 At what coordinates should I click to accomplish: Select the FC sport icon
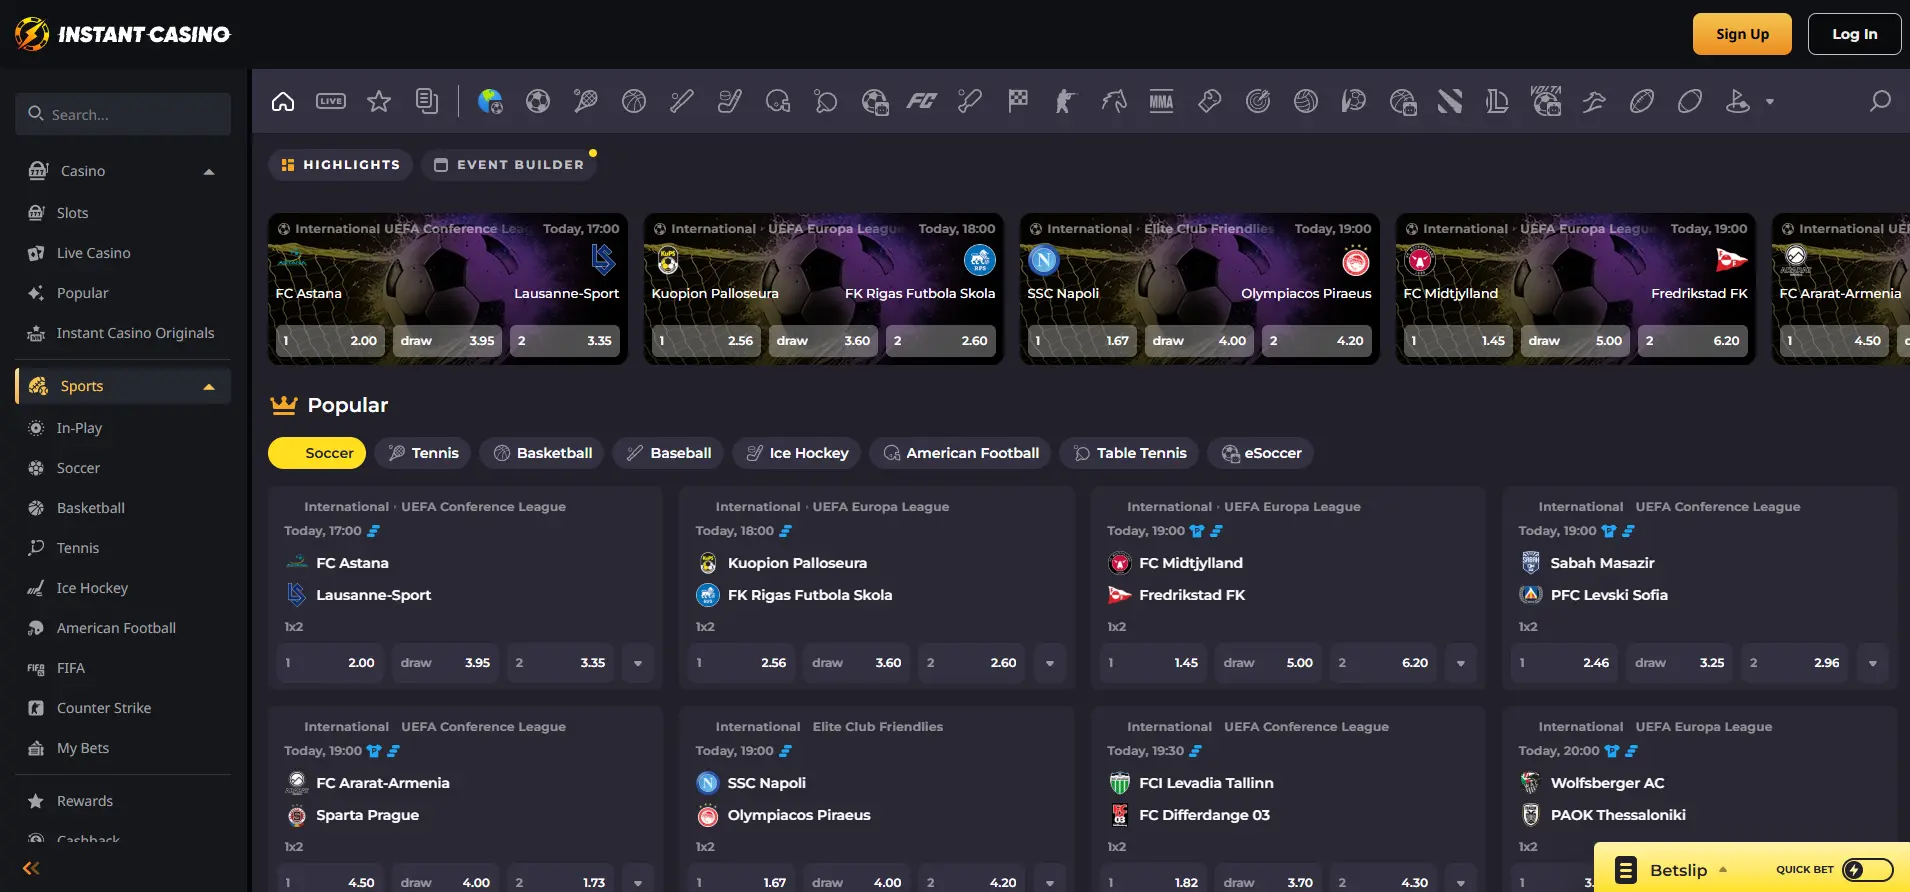pos(921,101)
